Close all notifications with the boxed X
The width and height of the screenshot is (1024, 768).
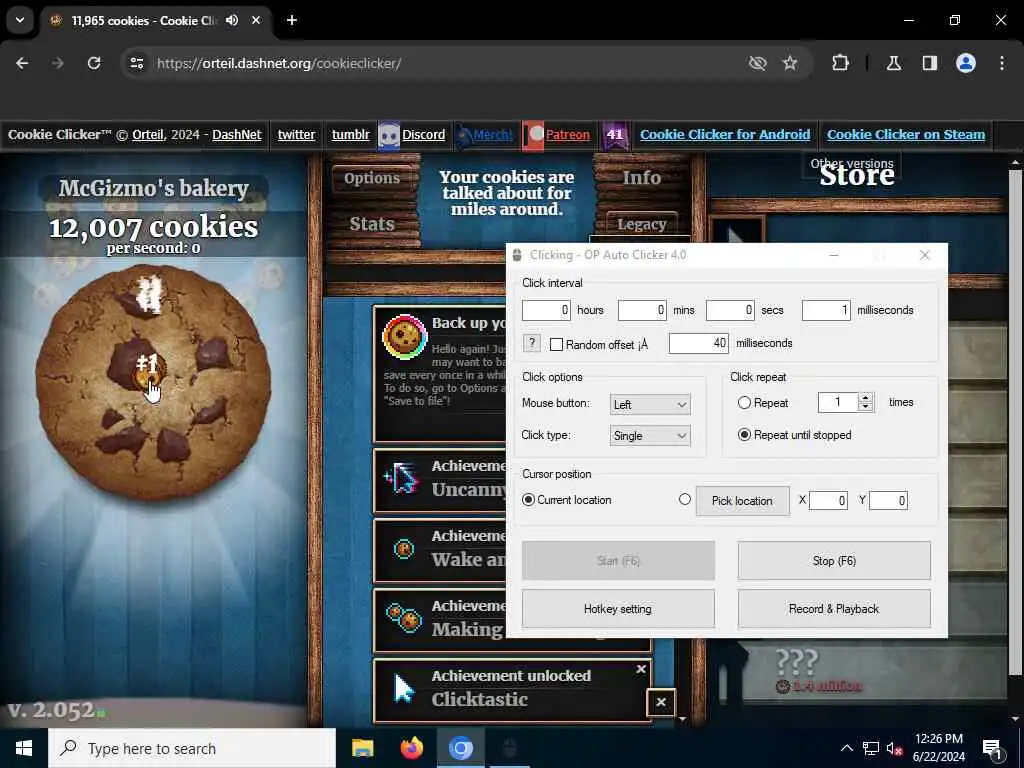[661, 702]
